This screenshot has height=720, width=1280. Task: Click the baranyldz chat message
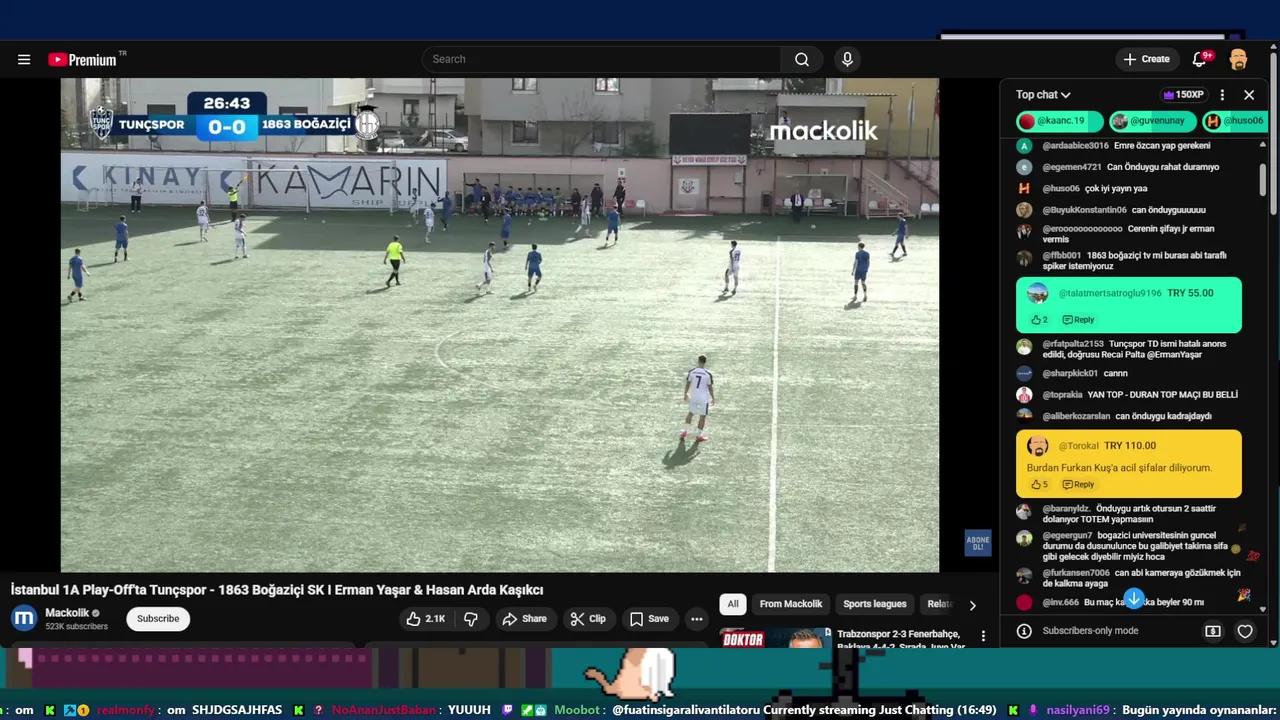[x=1128, y=514]
